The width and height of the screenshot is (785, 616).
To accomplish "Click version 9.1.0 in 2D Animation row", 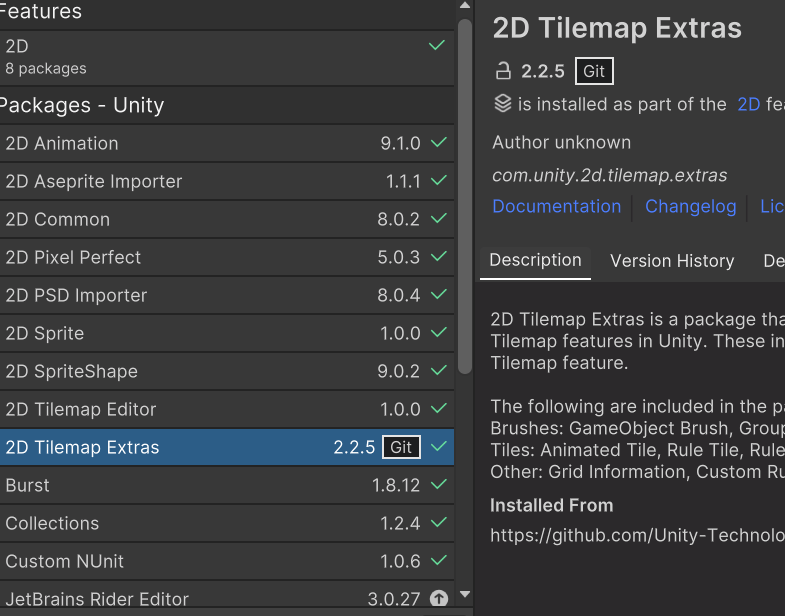I will click(400, 143).
